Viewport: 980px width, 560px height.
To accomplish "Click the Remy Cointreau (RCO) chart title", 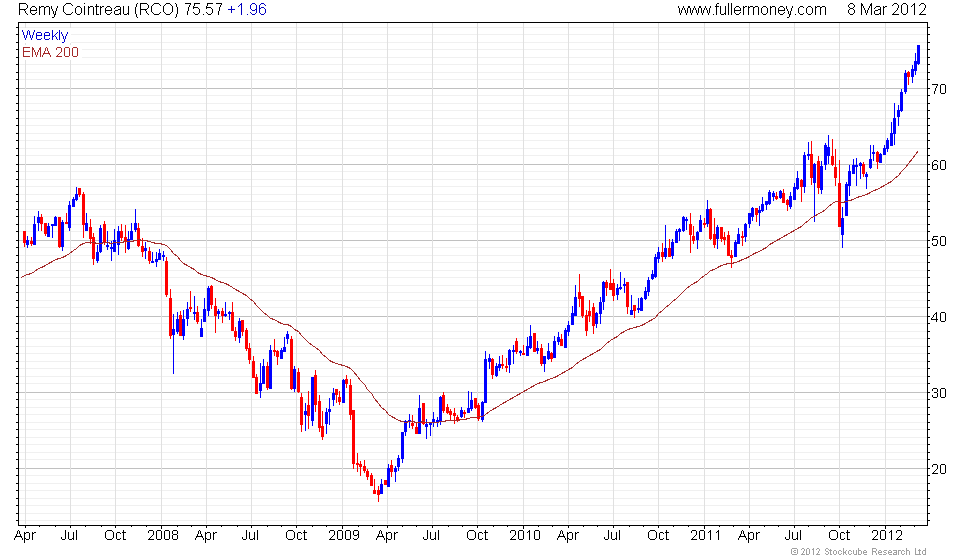I will tap(99, 10).
